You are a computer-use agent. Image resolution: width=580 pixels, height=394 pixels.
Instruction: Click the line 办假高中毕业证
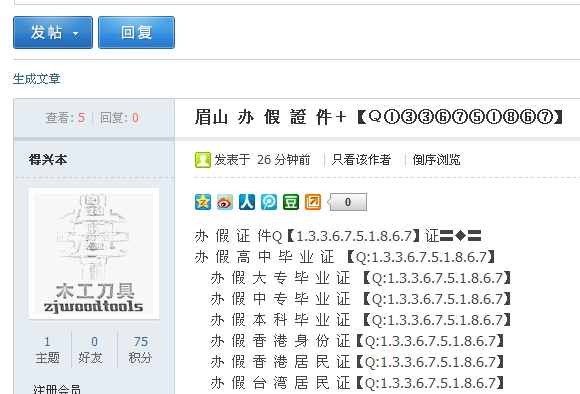point(345,257)
